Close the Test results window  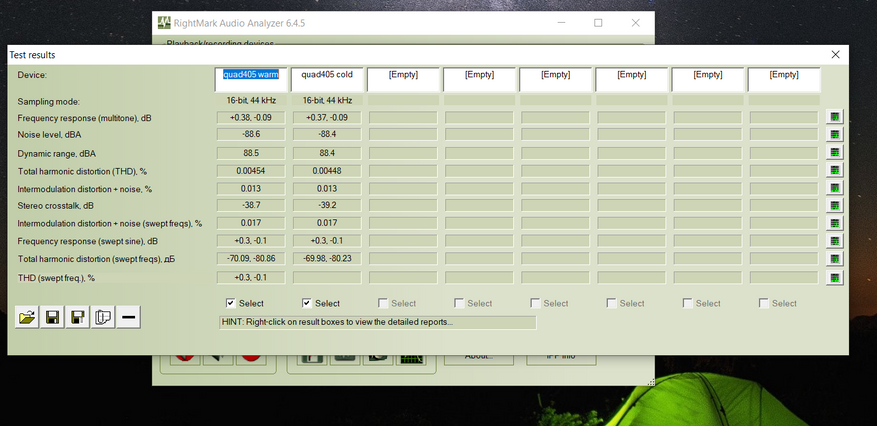tap(835, 54)
